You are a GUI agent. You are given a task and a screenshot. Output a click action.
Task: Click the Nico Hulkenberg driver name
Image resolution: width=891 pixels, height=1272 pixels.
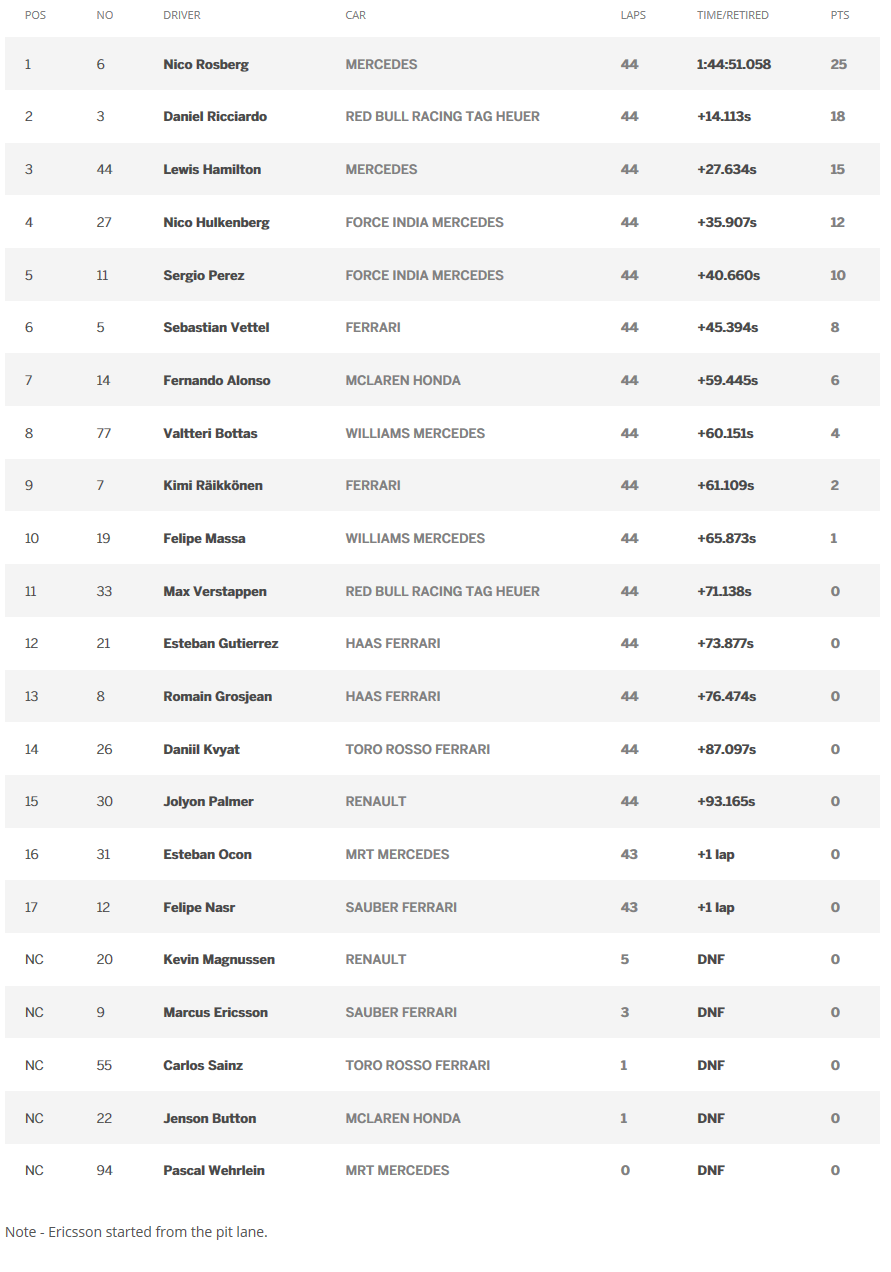[x=216, y=222]
